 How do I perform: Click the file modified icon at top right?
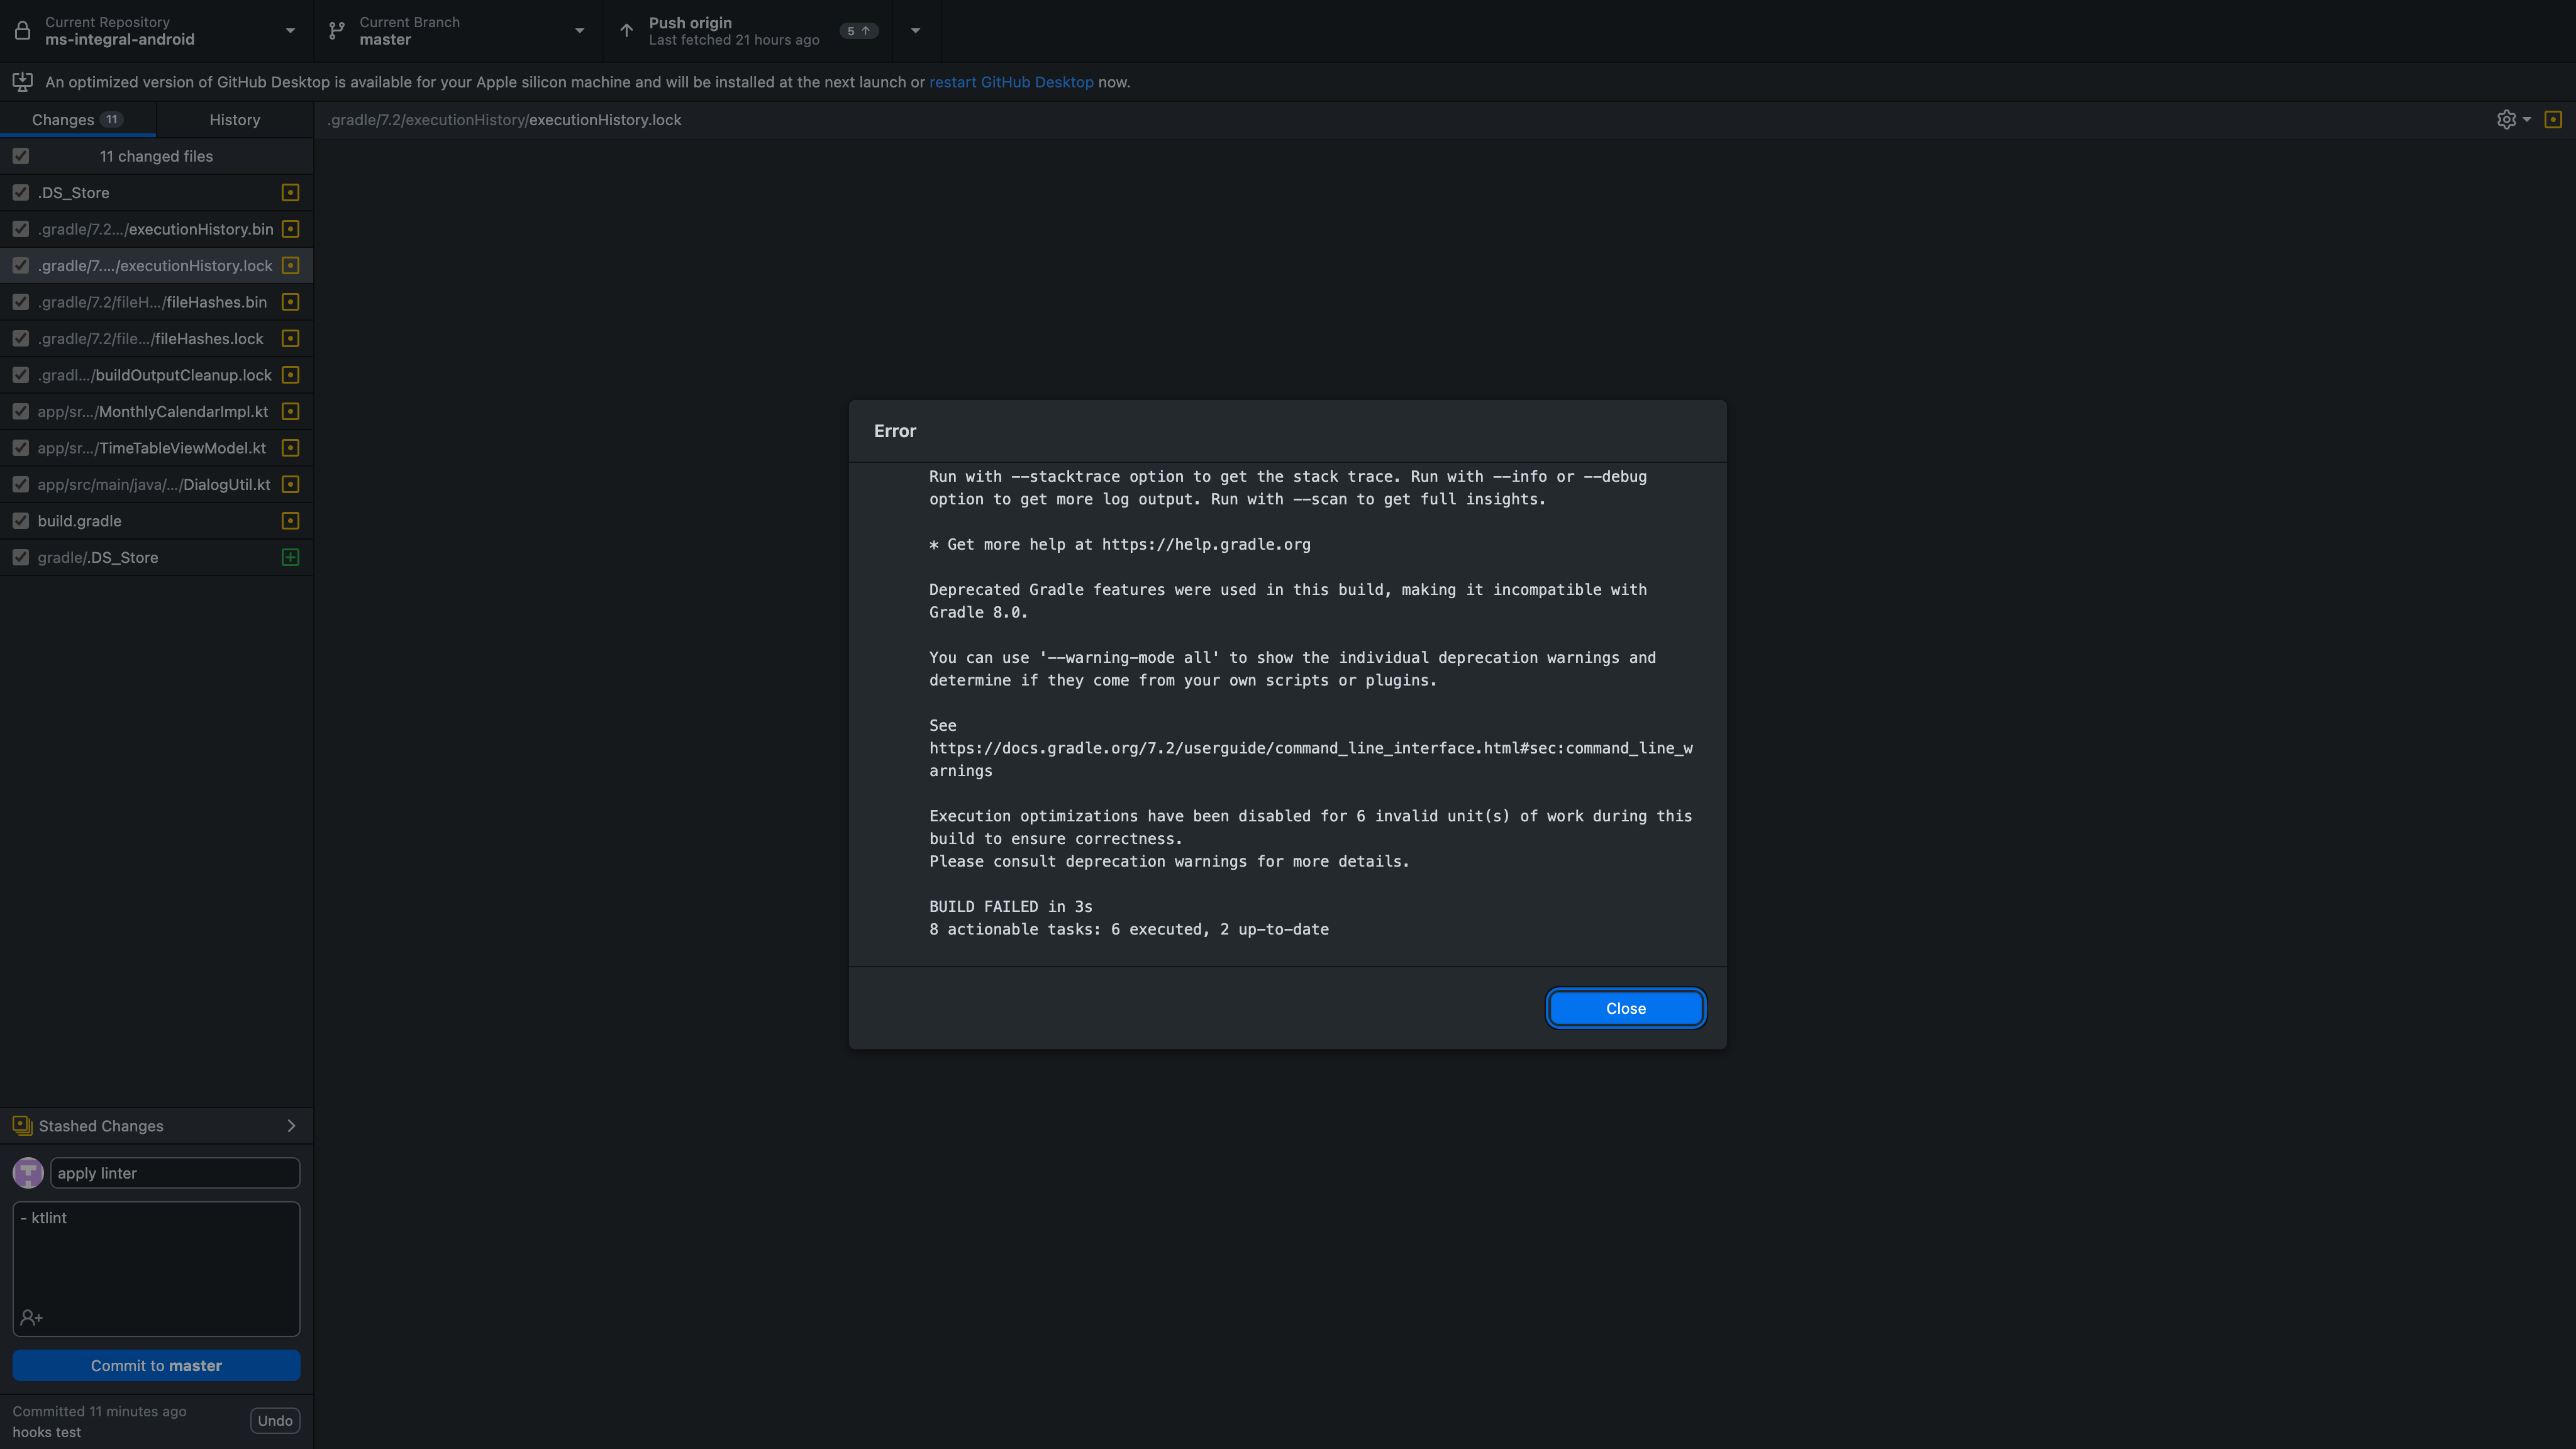pos(2552,120)
